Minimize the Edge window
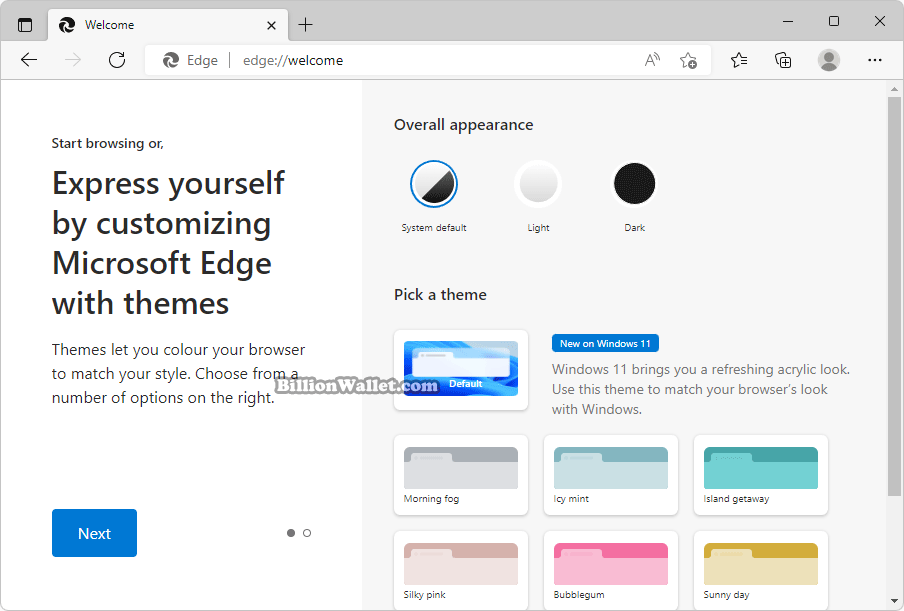 tap(788, 21)
